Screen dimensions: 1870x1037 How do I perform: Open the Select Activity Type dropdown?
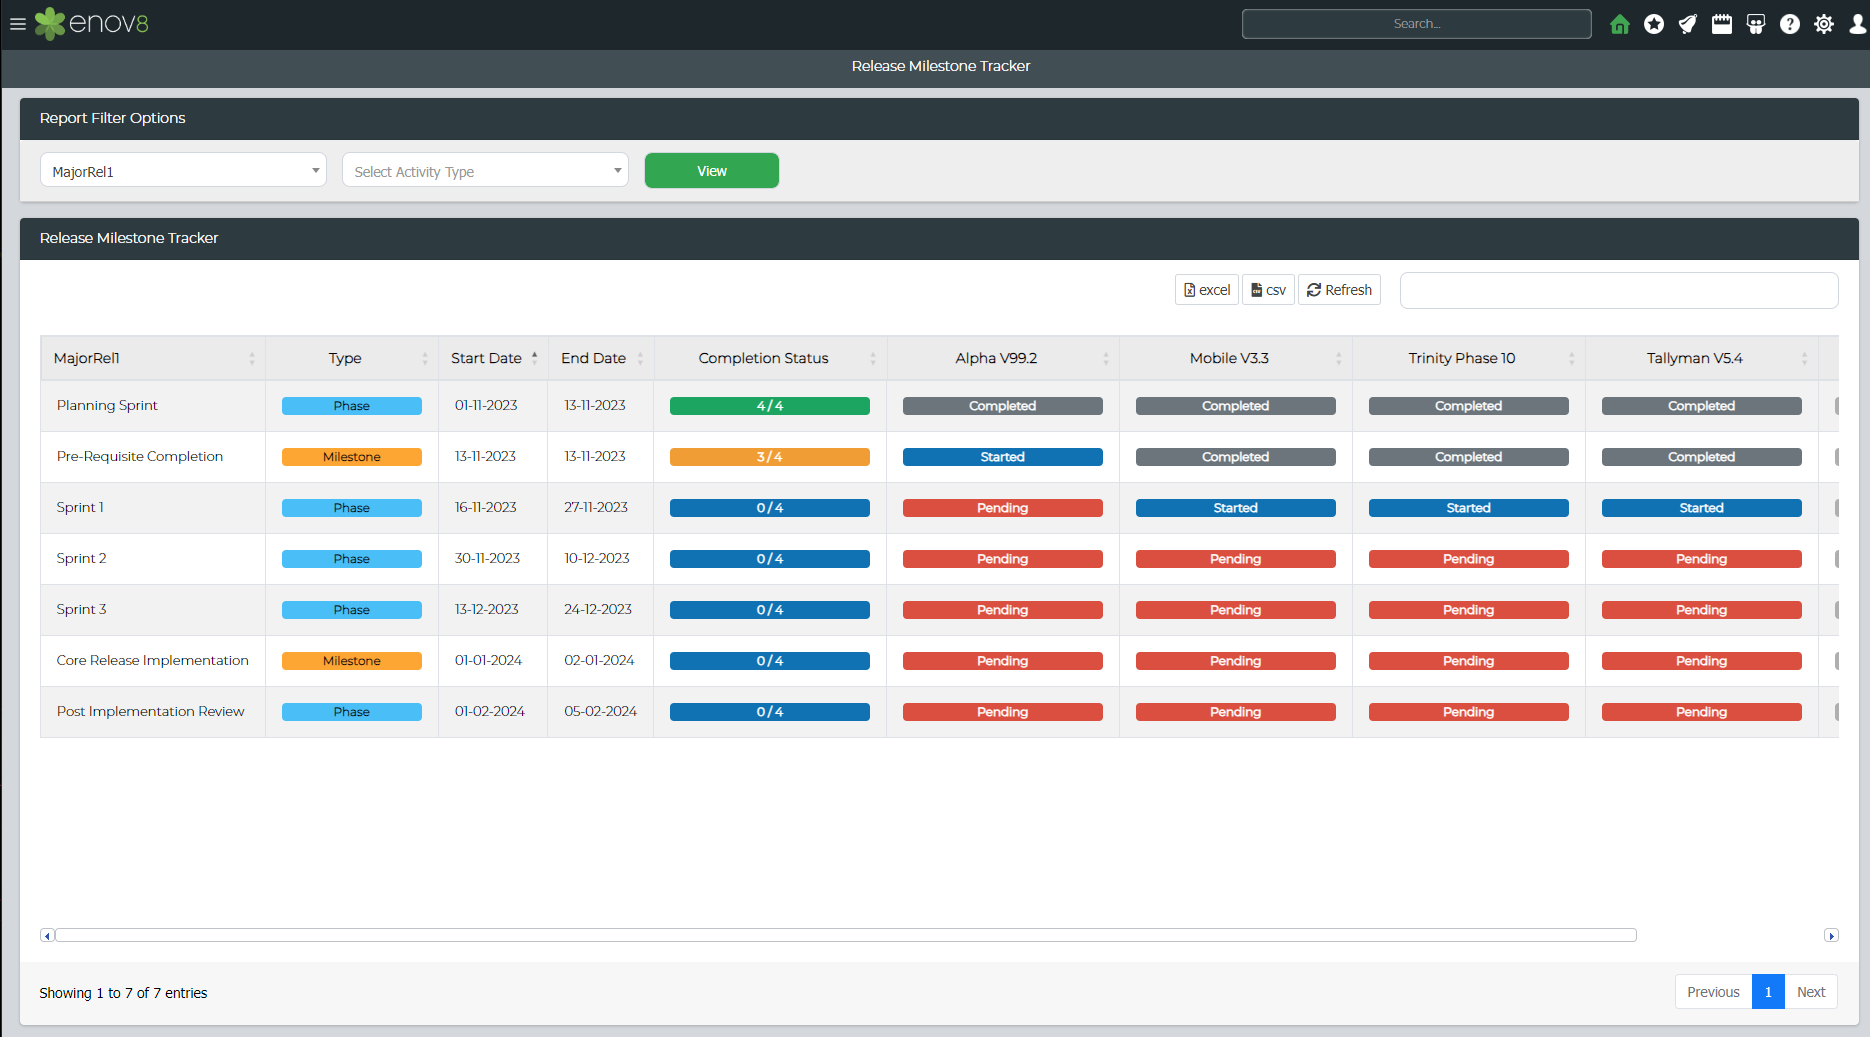485,170
